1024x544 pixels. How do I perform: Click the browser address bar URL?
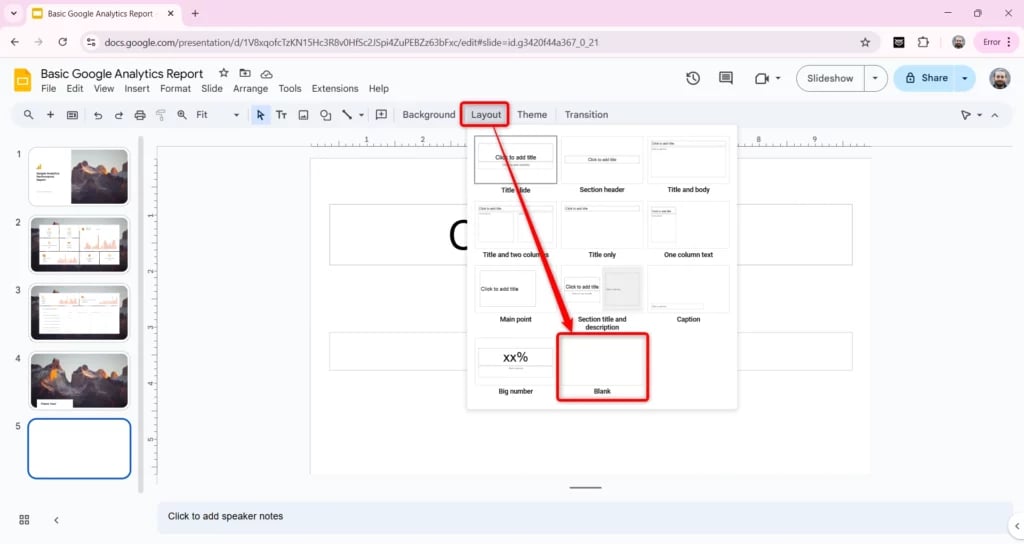click(351, 42)
